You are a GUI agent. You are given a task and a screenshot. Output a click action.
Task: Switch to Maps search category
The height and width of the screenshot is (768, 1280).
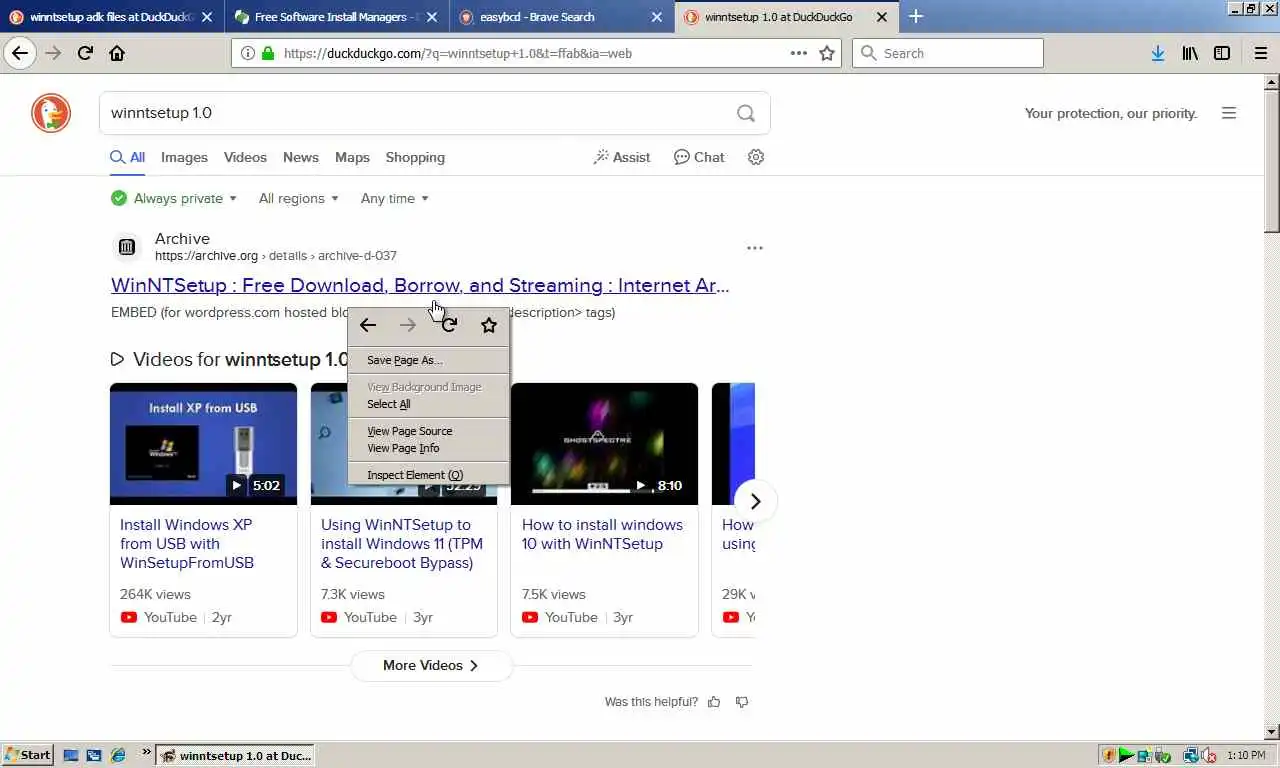click(x=352, y=157)
